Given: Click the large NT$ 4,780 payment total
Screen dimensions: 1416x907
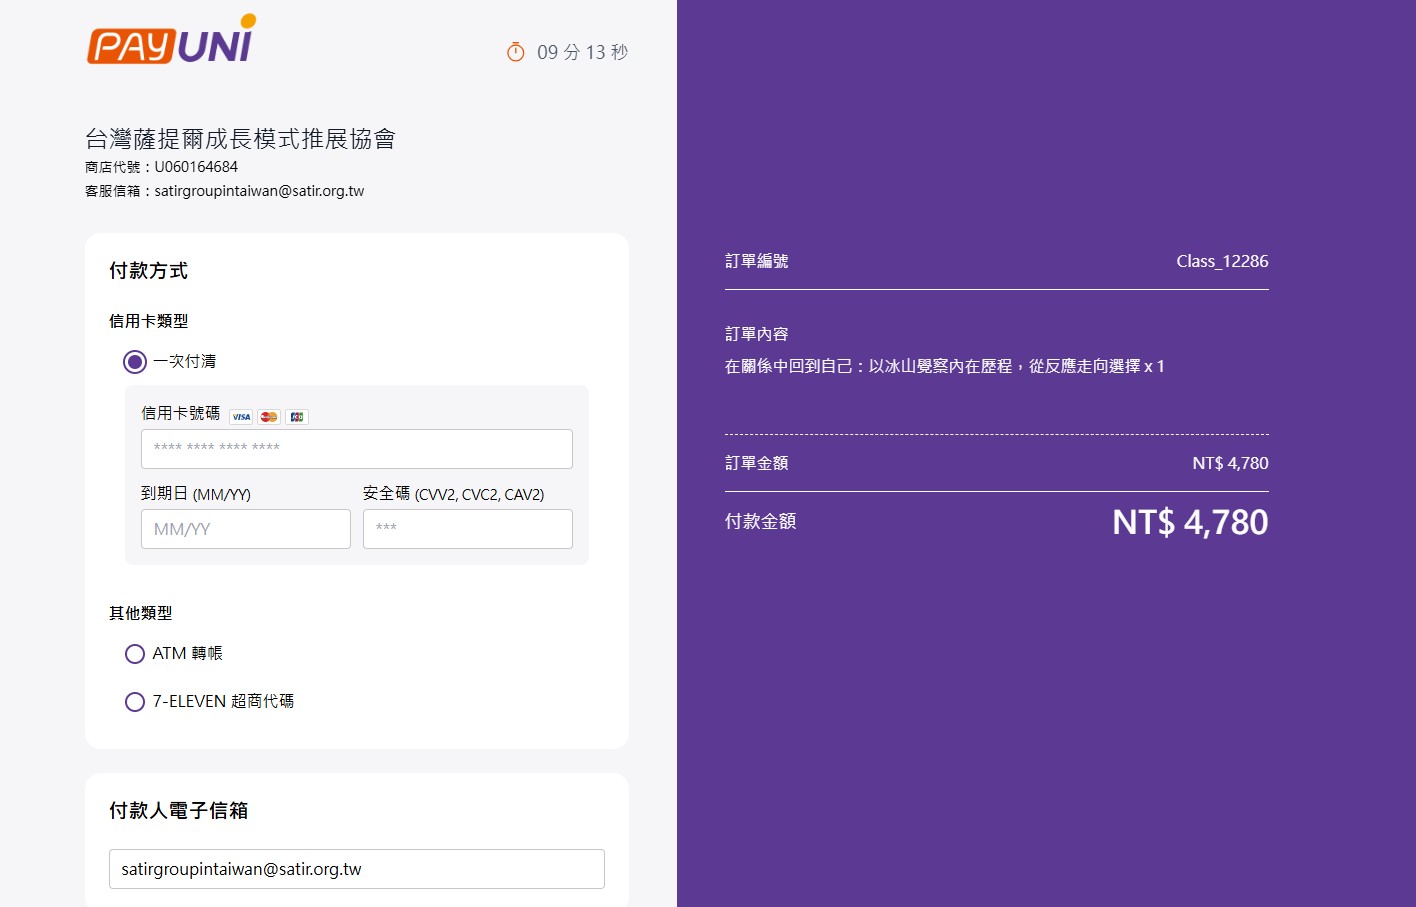Looking at the screenshot, I should coord(1189,522).
